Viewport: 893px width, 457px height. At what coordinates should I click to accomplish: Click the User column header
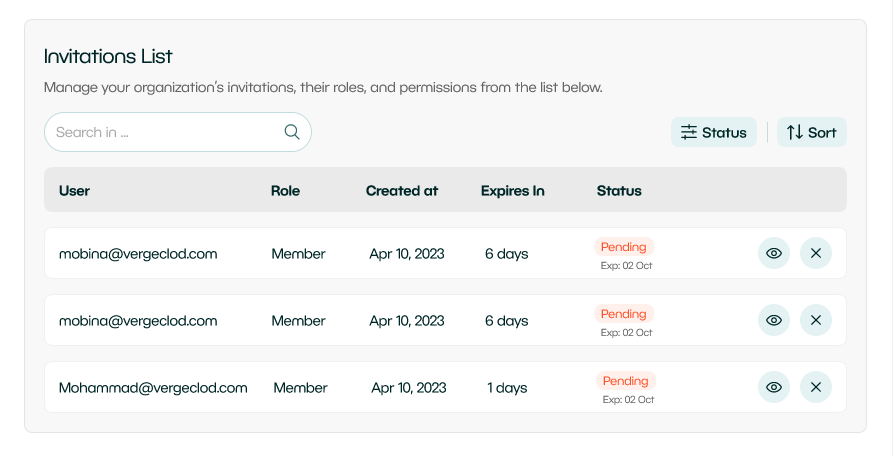pos(75,190)
